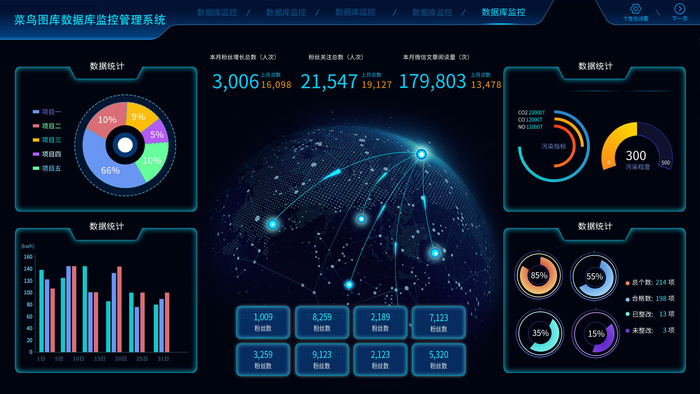
Task: Select the 7,123 粉丝数 tile
Action: [x=438, y=322]
